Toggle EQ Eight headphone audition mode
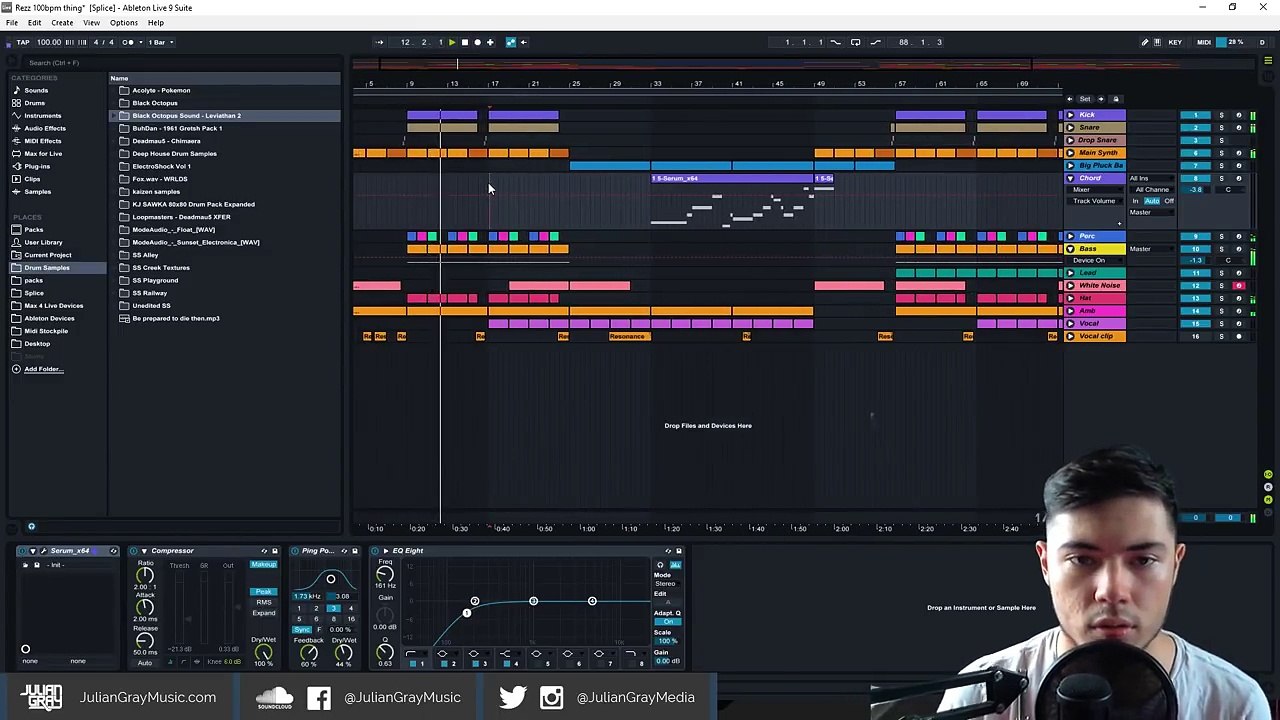The image size is (1280, 720). (x=660, y=565)
